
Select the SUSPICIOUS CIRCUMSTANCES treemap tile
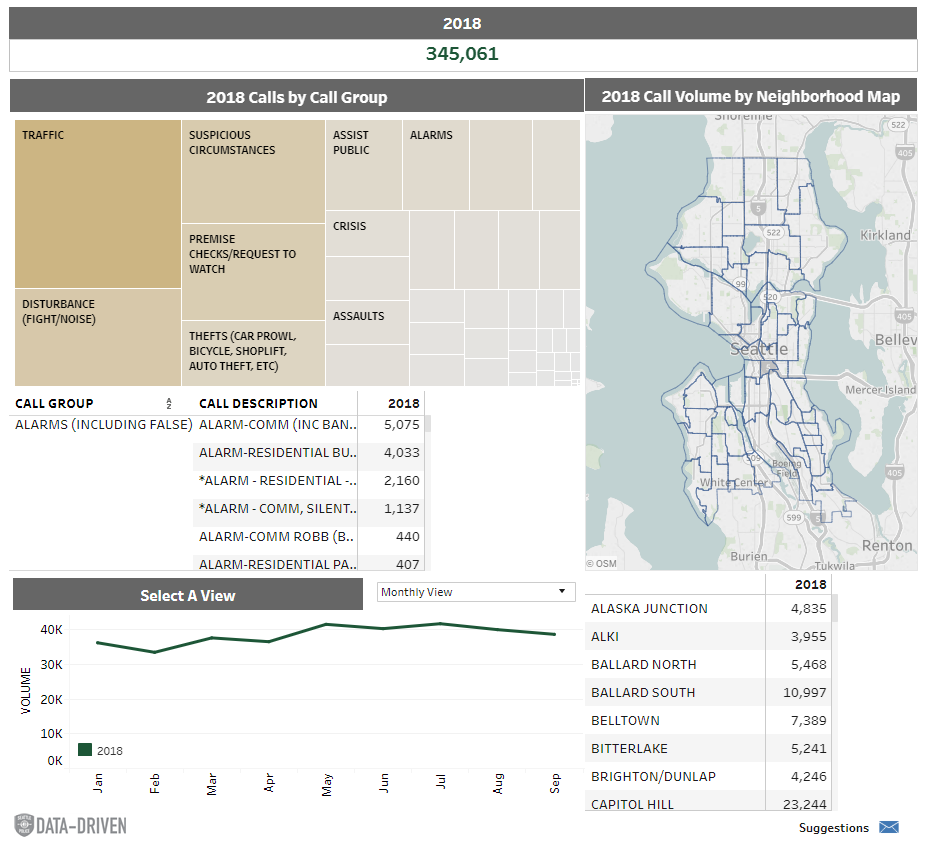(x=253, y=171)
